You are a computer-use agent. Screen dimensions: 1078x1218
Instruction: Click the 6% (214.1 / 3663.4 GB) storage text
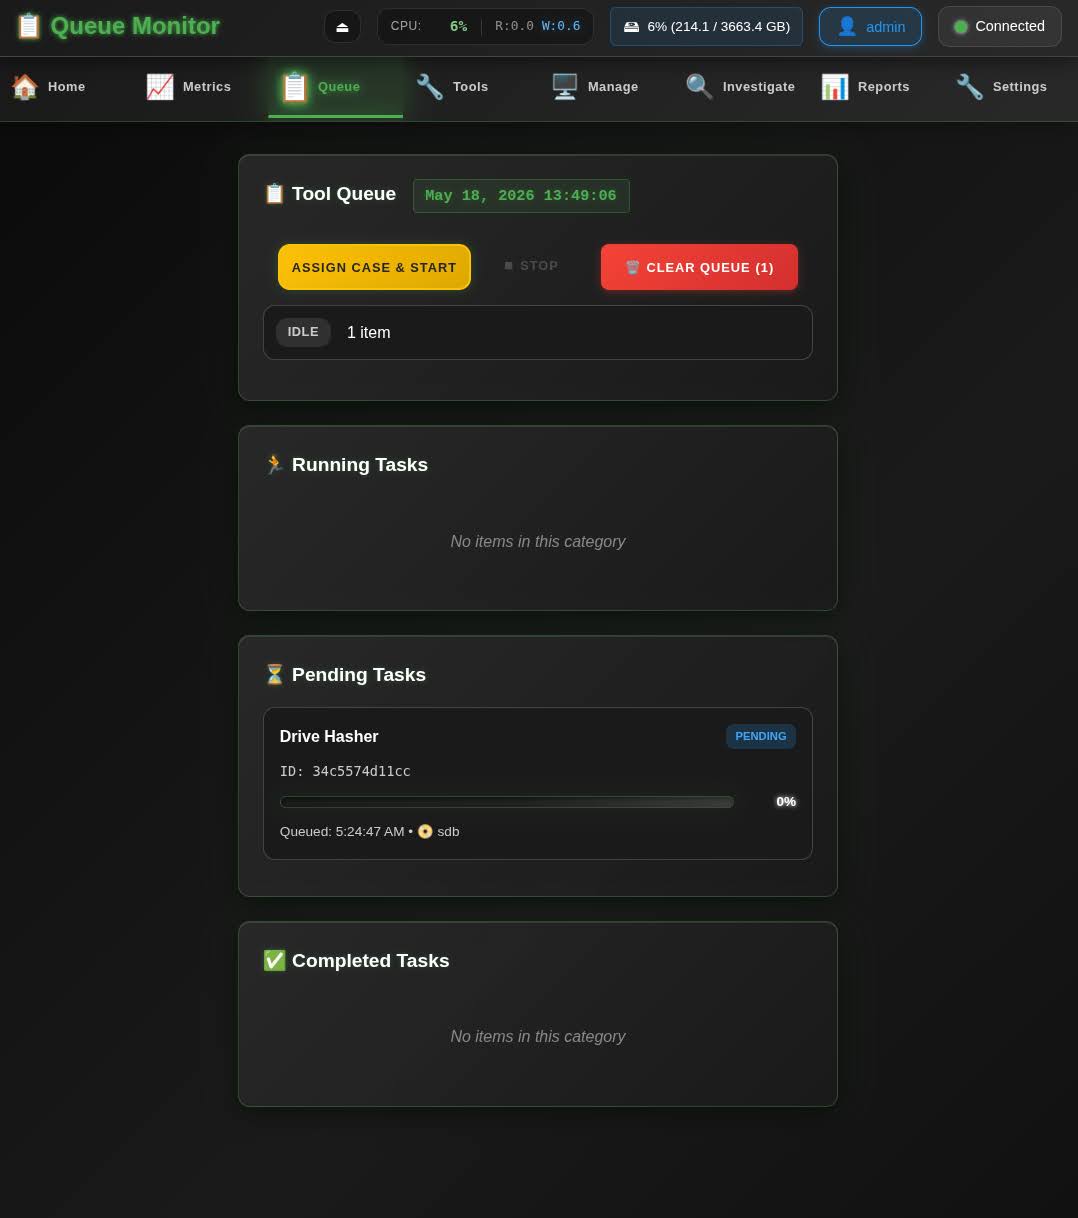[719, 27]
